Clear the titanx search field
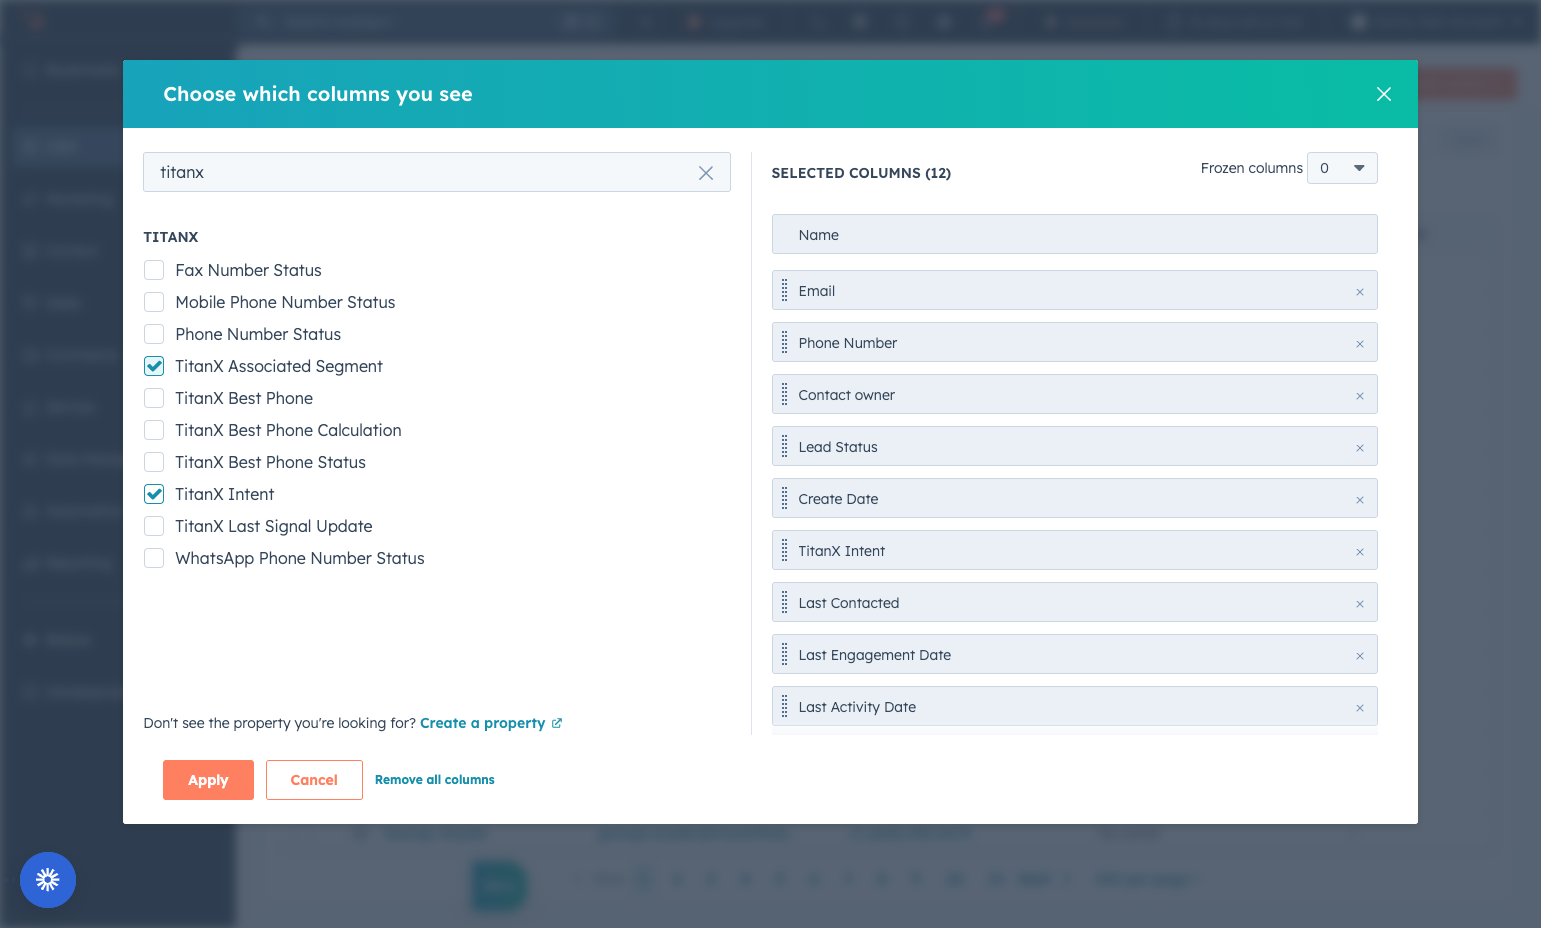This screenshot has width=1541, height=928. click(706, 173)
